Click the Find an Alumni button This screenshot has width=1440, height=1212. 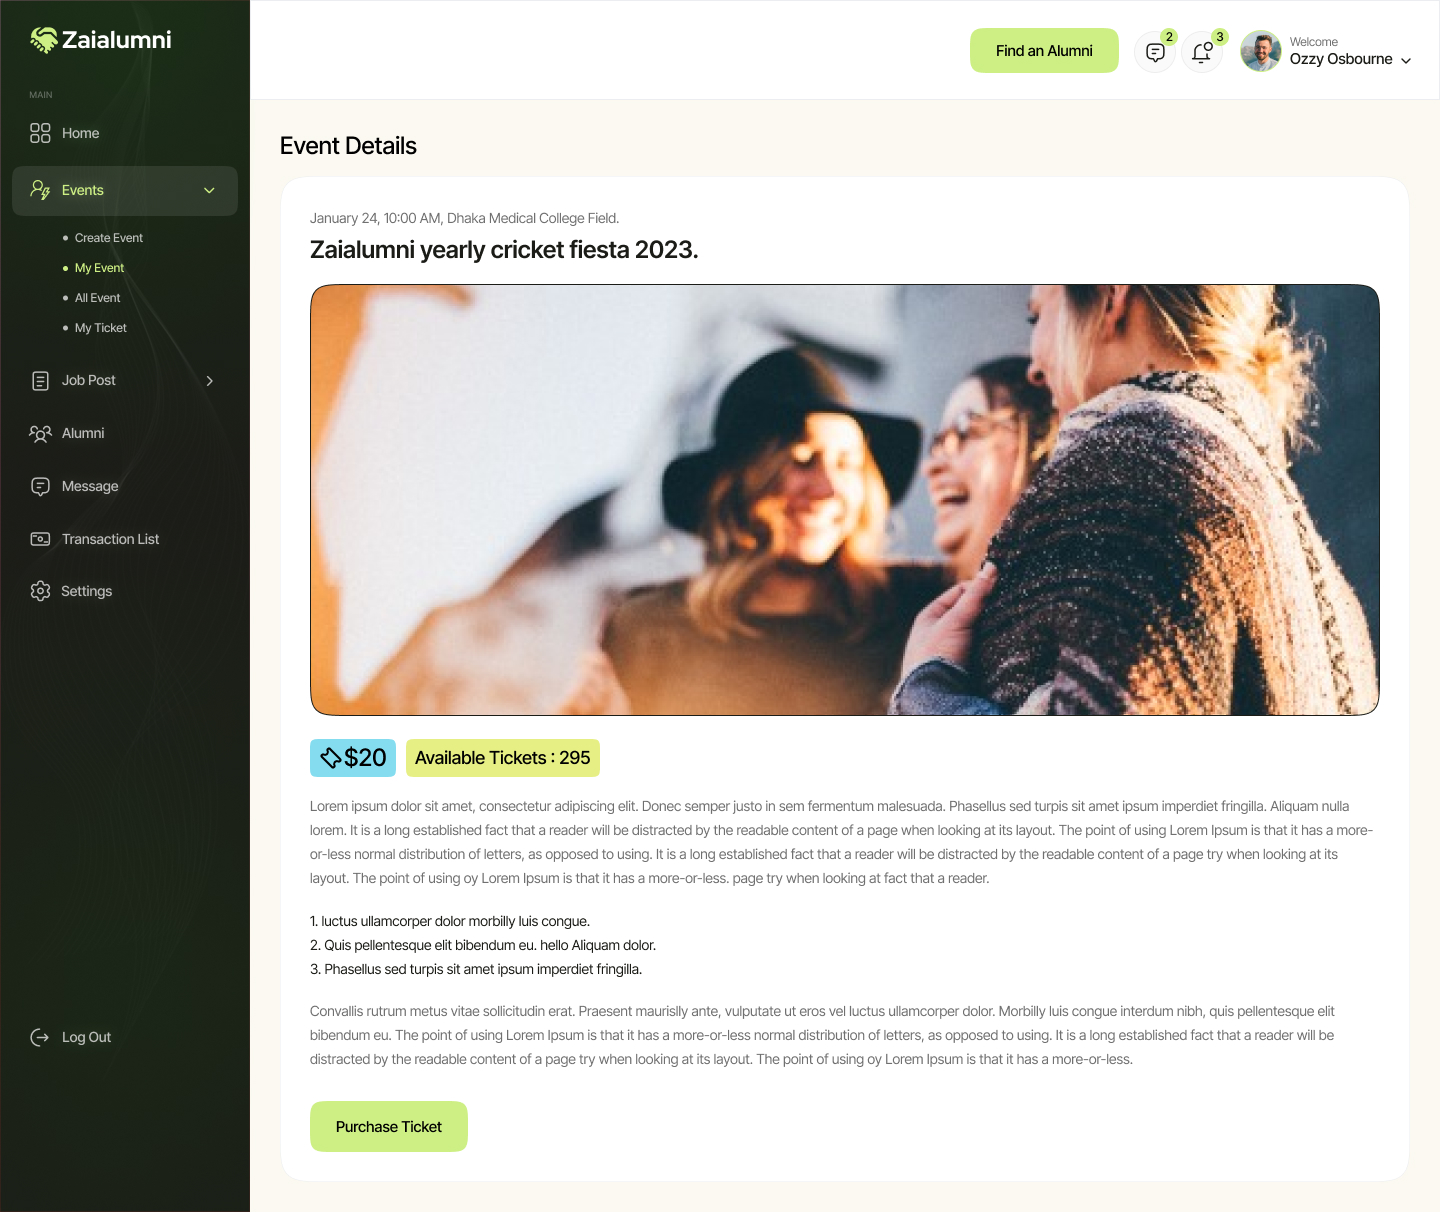(x=1044, y=50)
